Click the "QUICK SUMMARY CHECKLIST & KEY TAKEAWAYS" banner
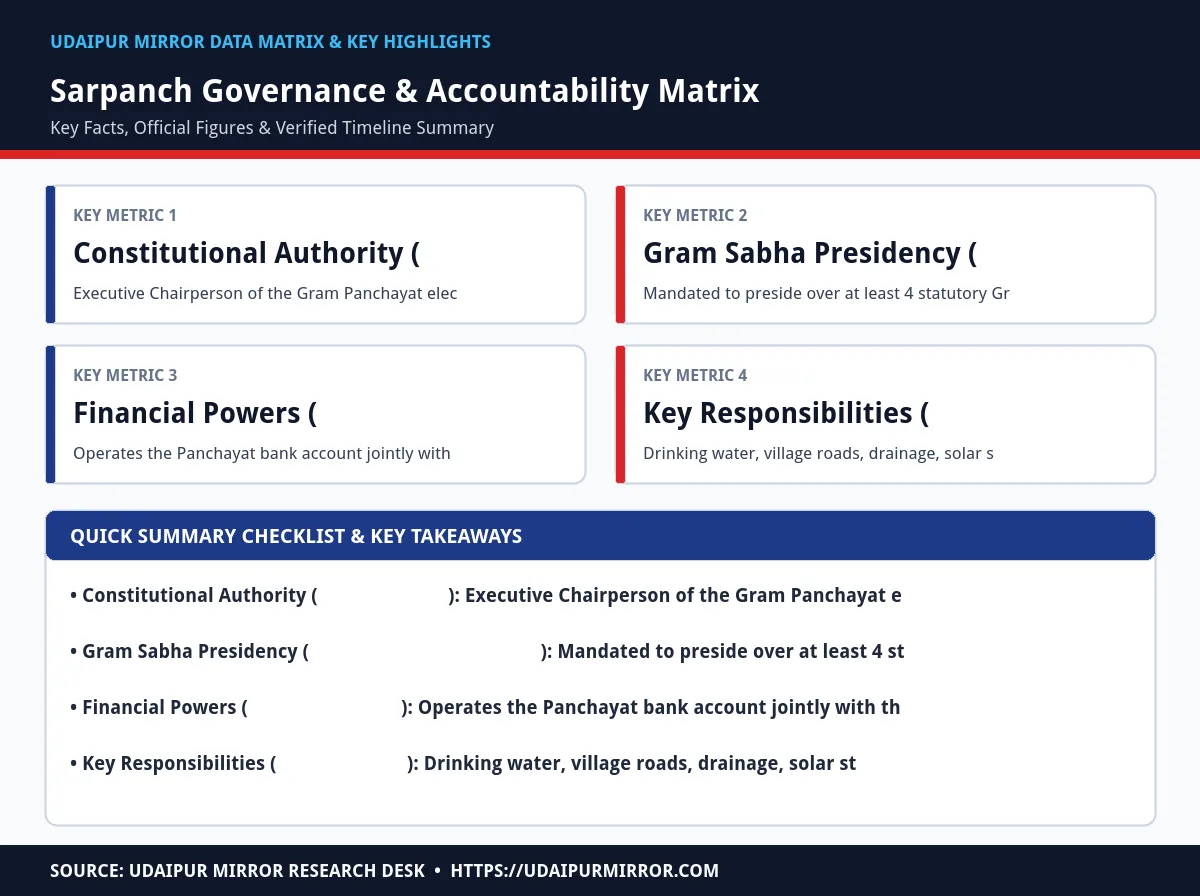 [600, 536]
